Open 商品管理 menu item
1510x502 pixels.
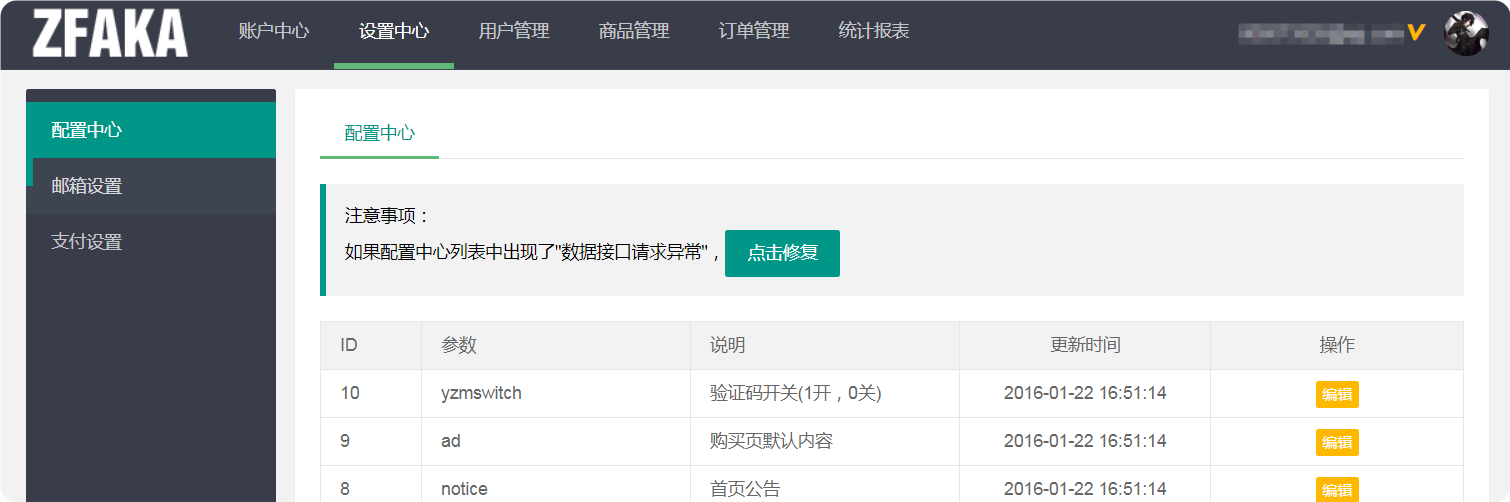(x=634, y=31)
